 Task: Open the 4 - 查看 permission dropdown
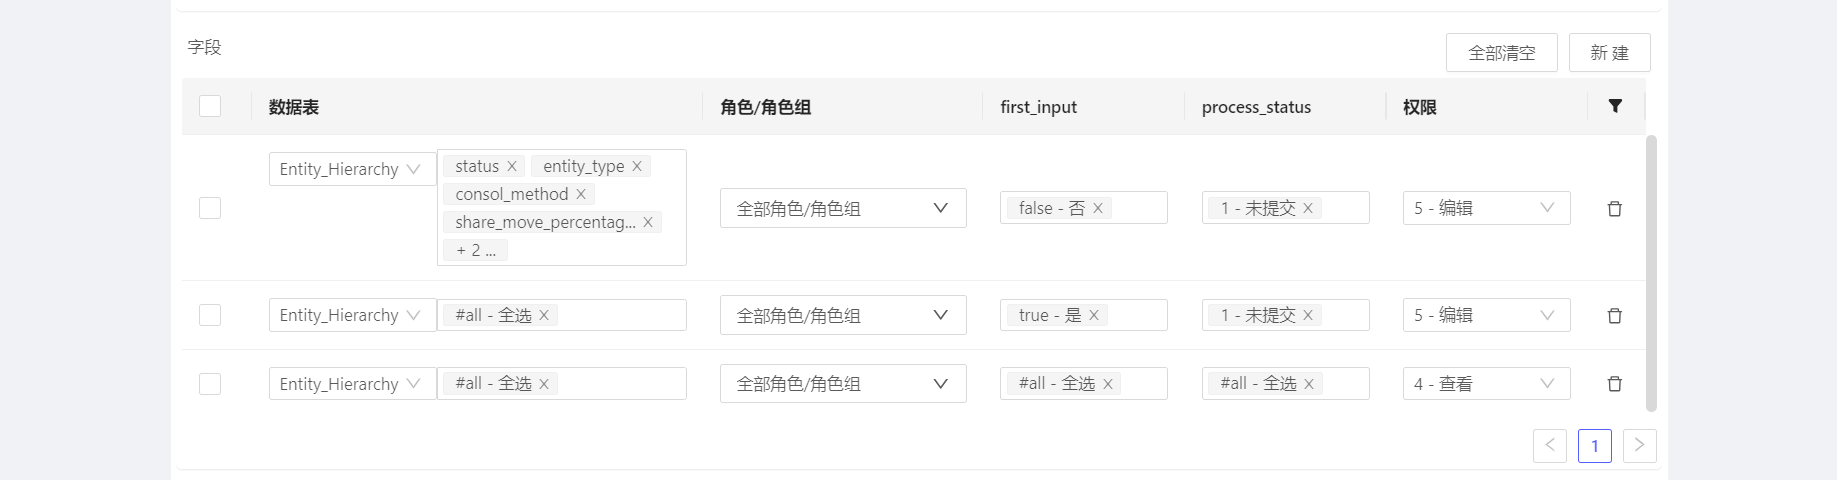pyautogui.click(x=1485, y=384)
